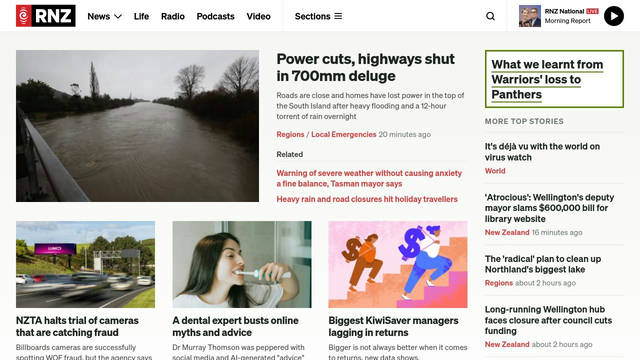Click the '20 minutes ago' timestamp text

pos(404,134)
